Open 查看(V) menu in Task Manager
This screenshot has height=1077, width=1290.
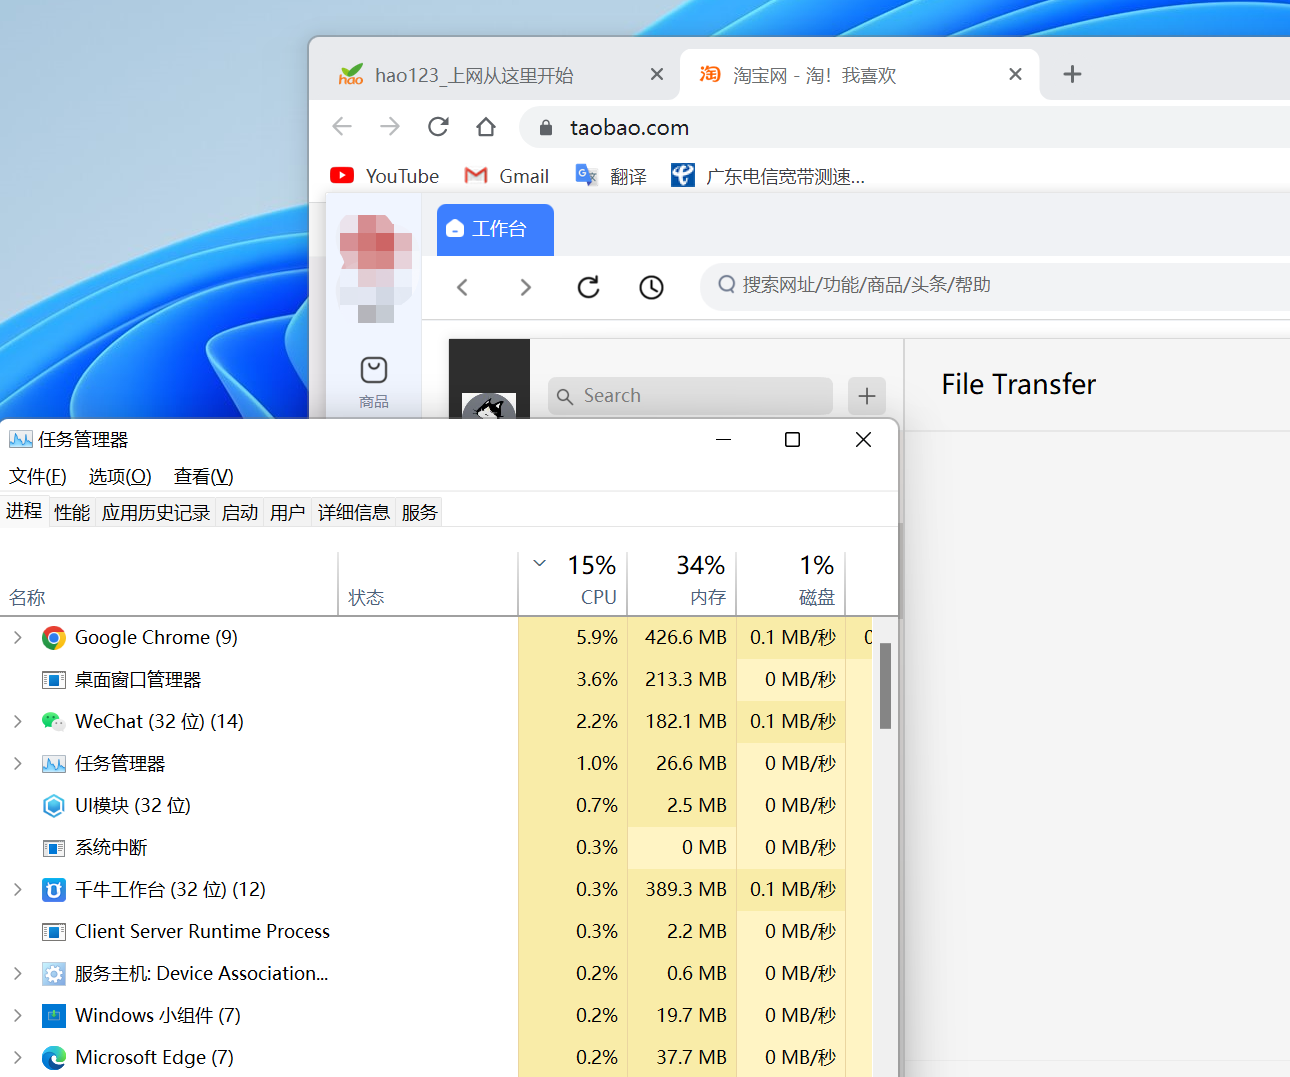[203, 476]
